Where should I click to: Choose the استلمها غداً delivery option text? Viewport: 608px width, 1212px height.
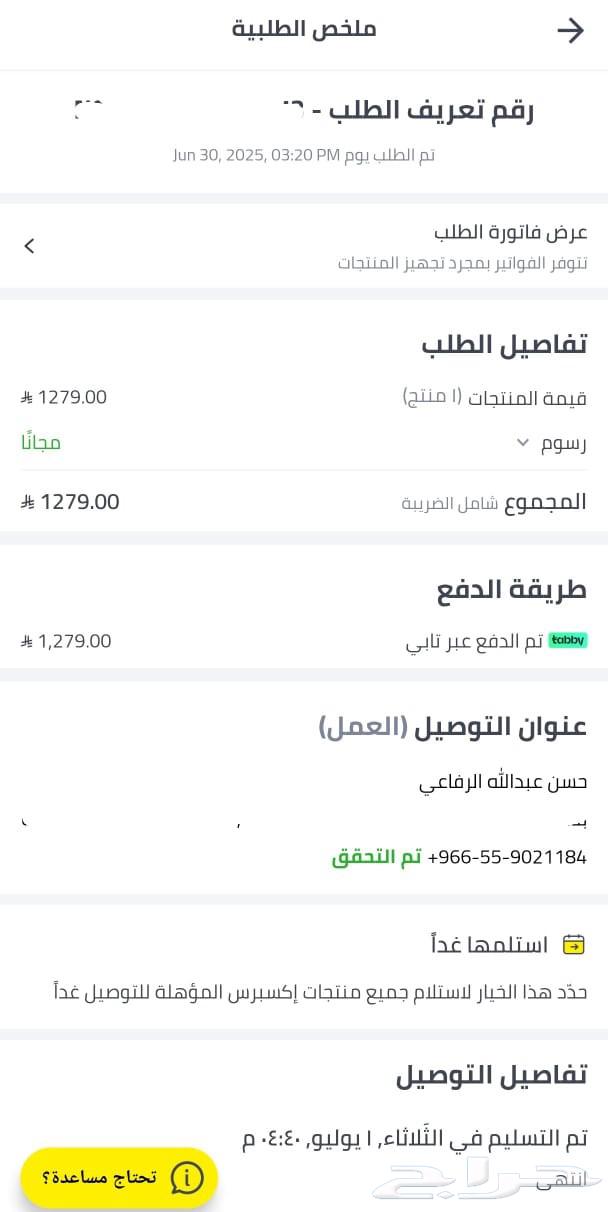[x=489, y=944]
